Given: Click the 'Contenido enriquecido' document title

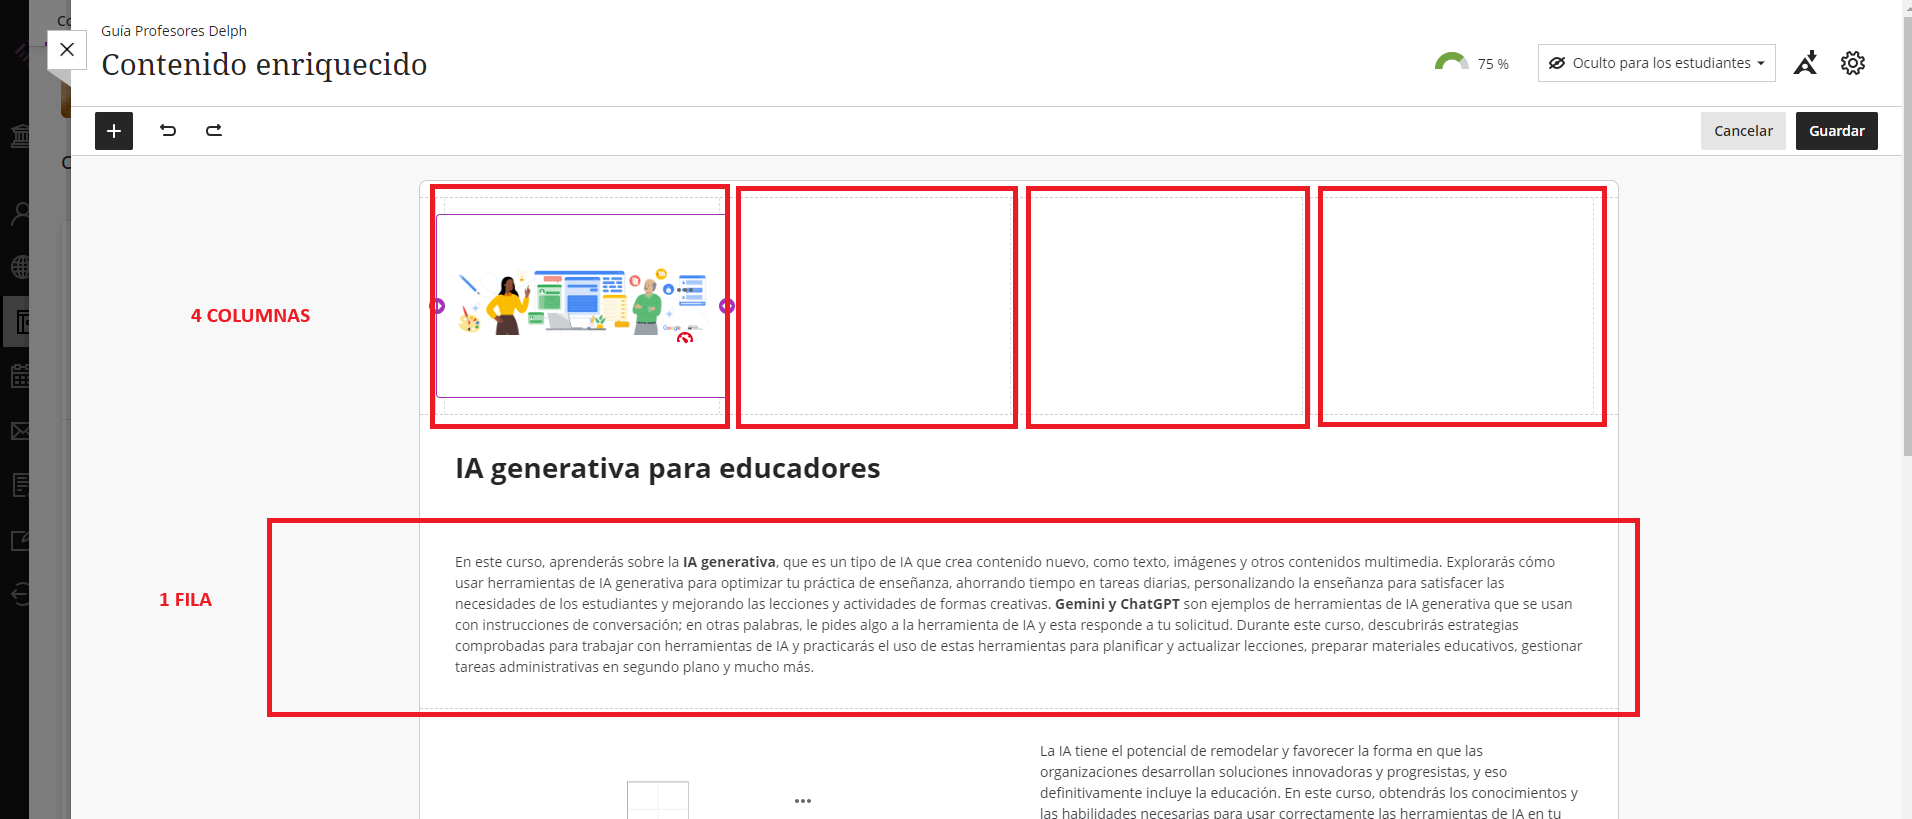Looking at the screenshot, I should pyautogui.click(x=264, y=64).
